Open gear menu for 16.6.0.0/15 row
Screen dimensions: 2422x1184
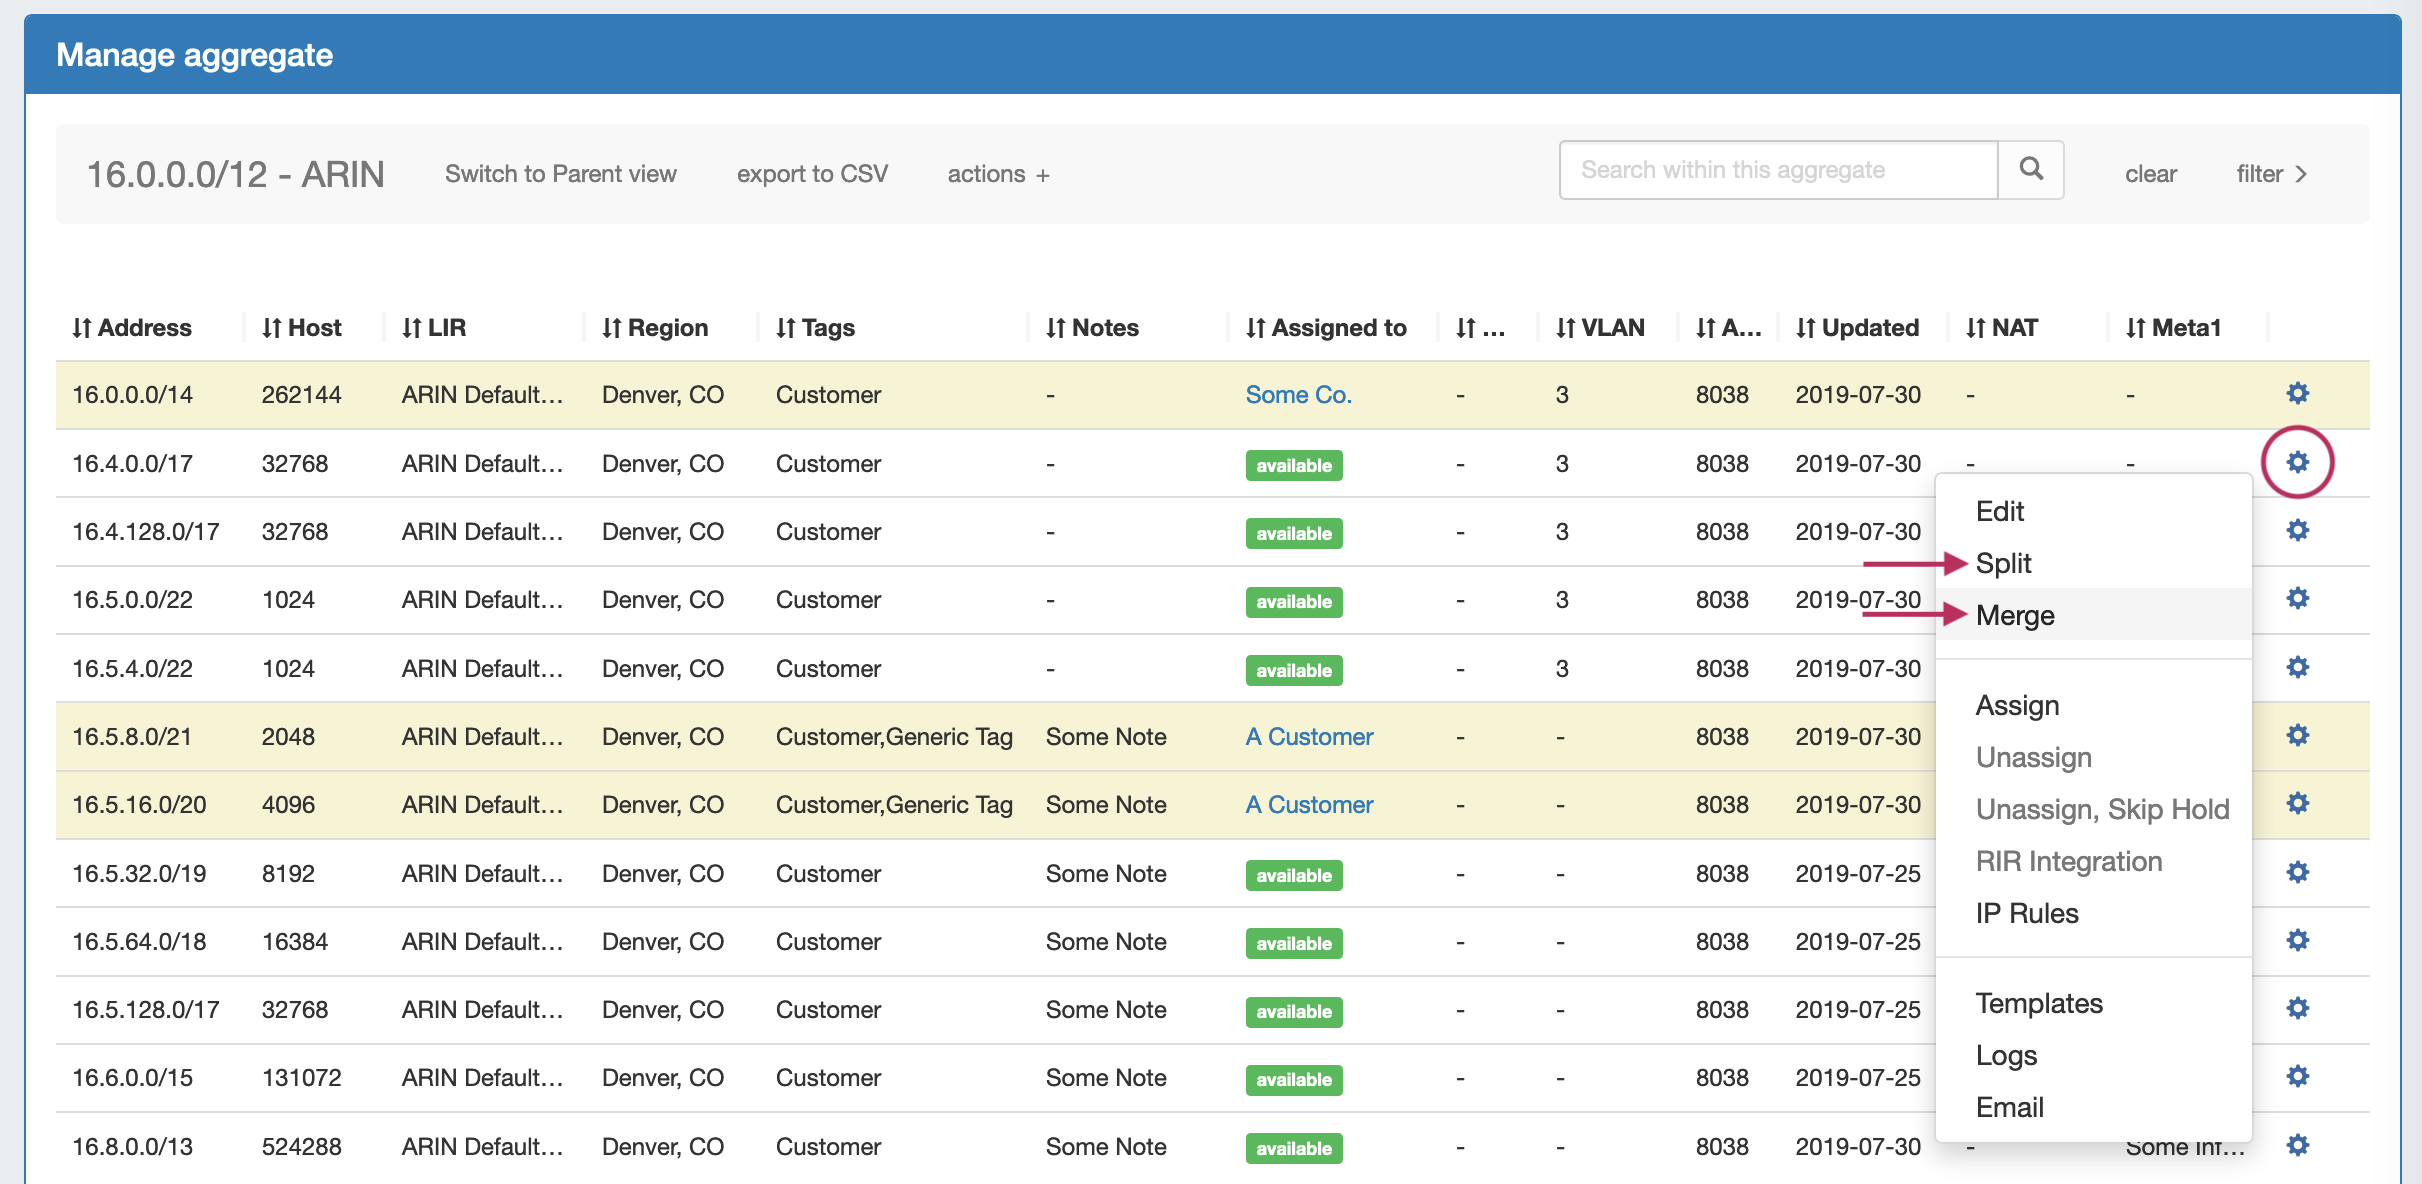click(2297, 1076)
